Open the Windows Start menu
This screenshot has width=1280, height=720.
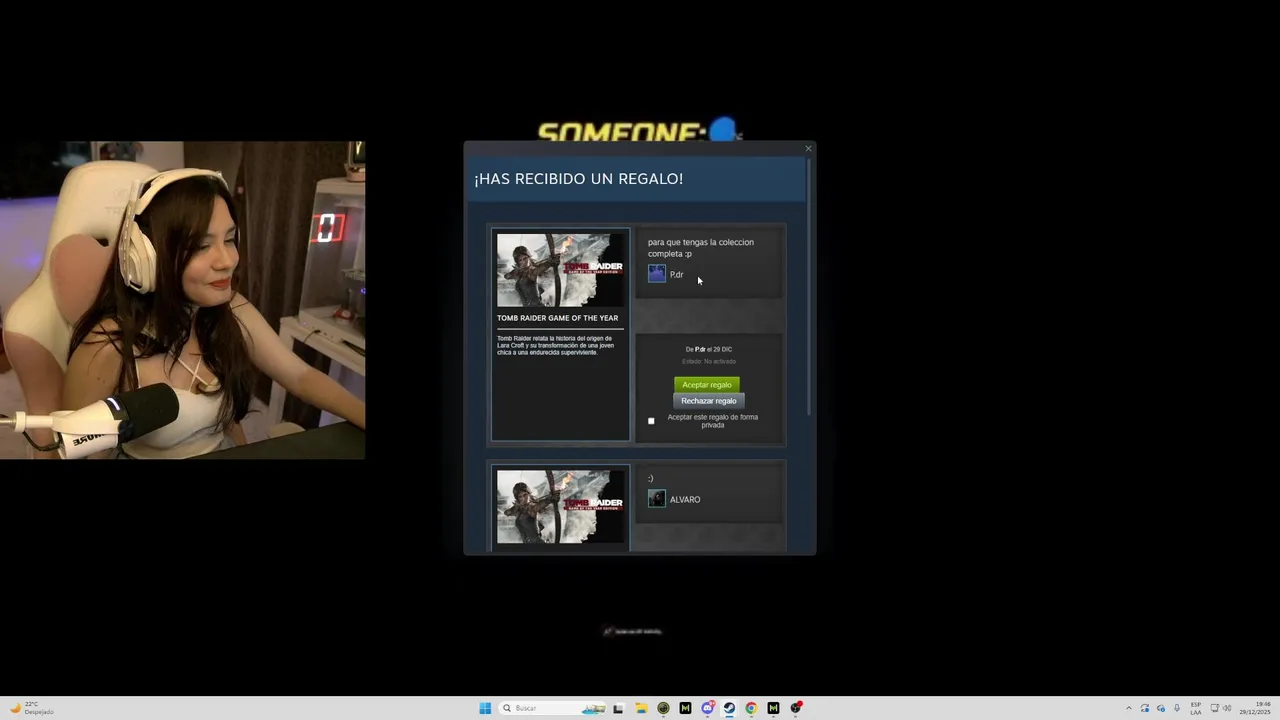coord(485,708)
